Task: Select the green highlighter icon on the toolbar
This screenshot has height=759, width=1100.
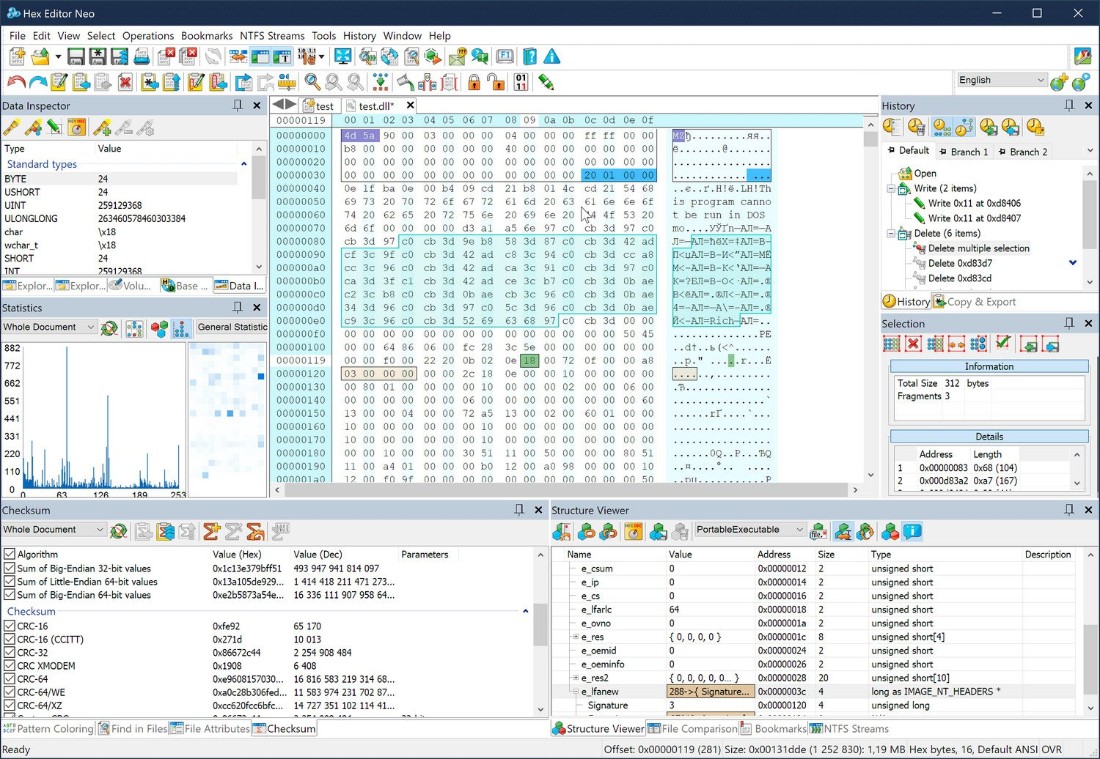Action: [545, 82]
